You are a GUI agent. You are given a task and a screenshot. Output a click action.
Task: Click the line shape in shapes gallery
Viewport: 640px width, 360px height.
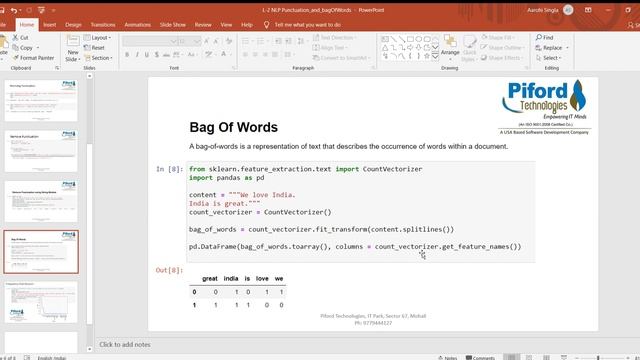(393, 39)
